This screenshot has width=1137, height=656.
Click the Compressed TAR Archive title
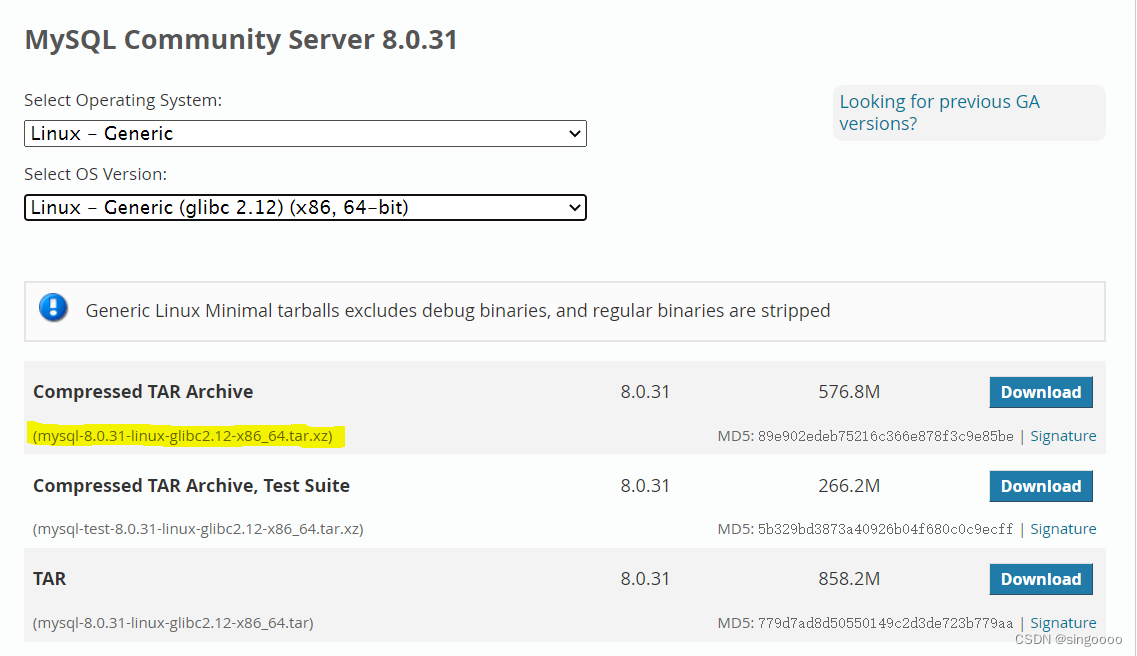point(143,391)
